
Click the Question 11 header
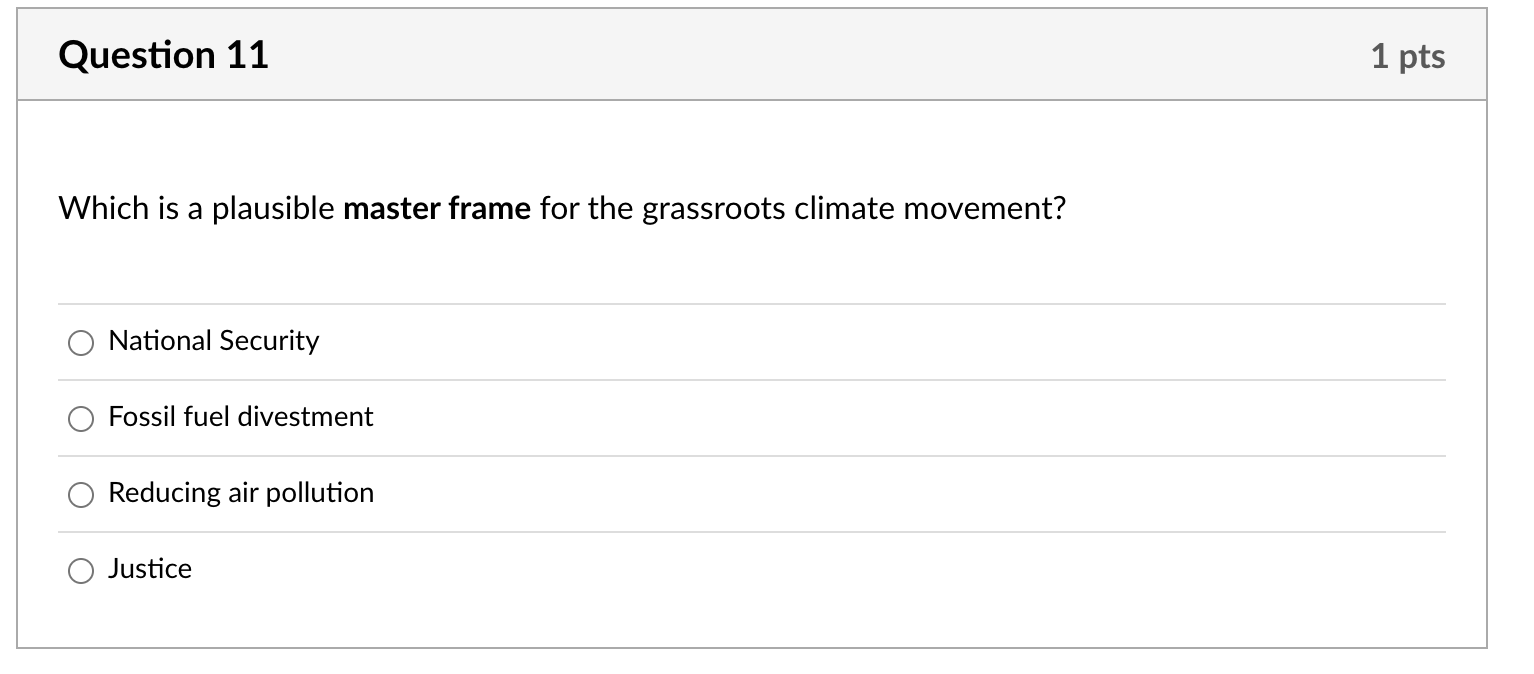point(163,55)
